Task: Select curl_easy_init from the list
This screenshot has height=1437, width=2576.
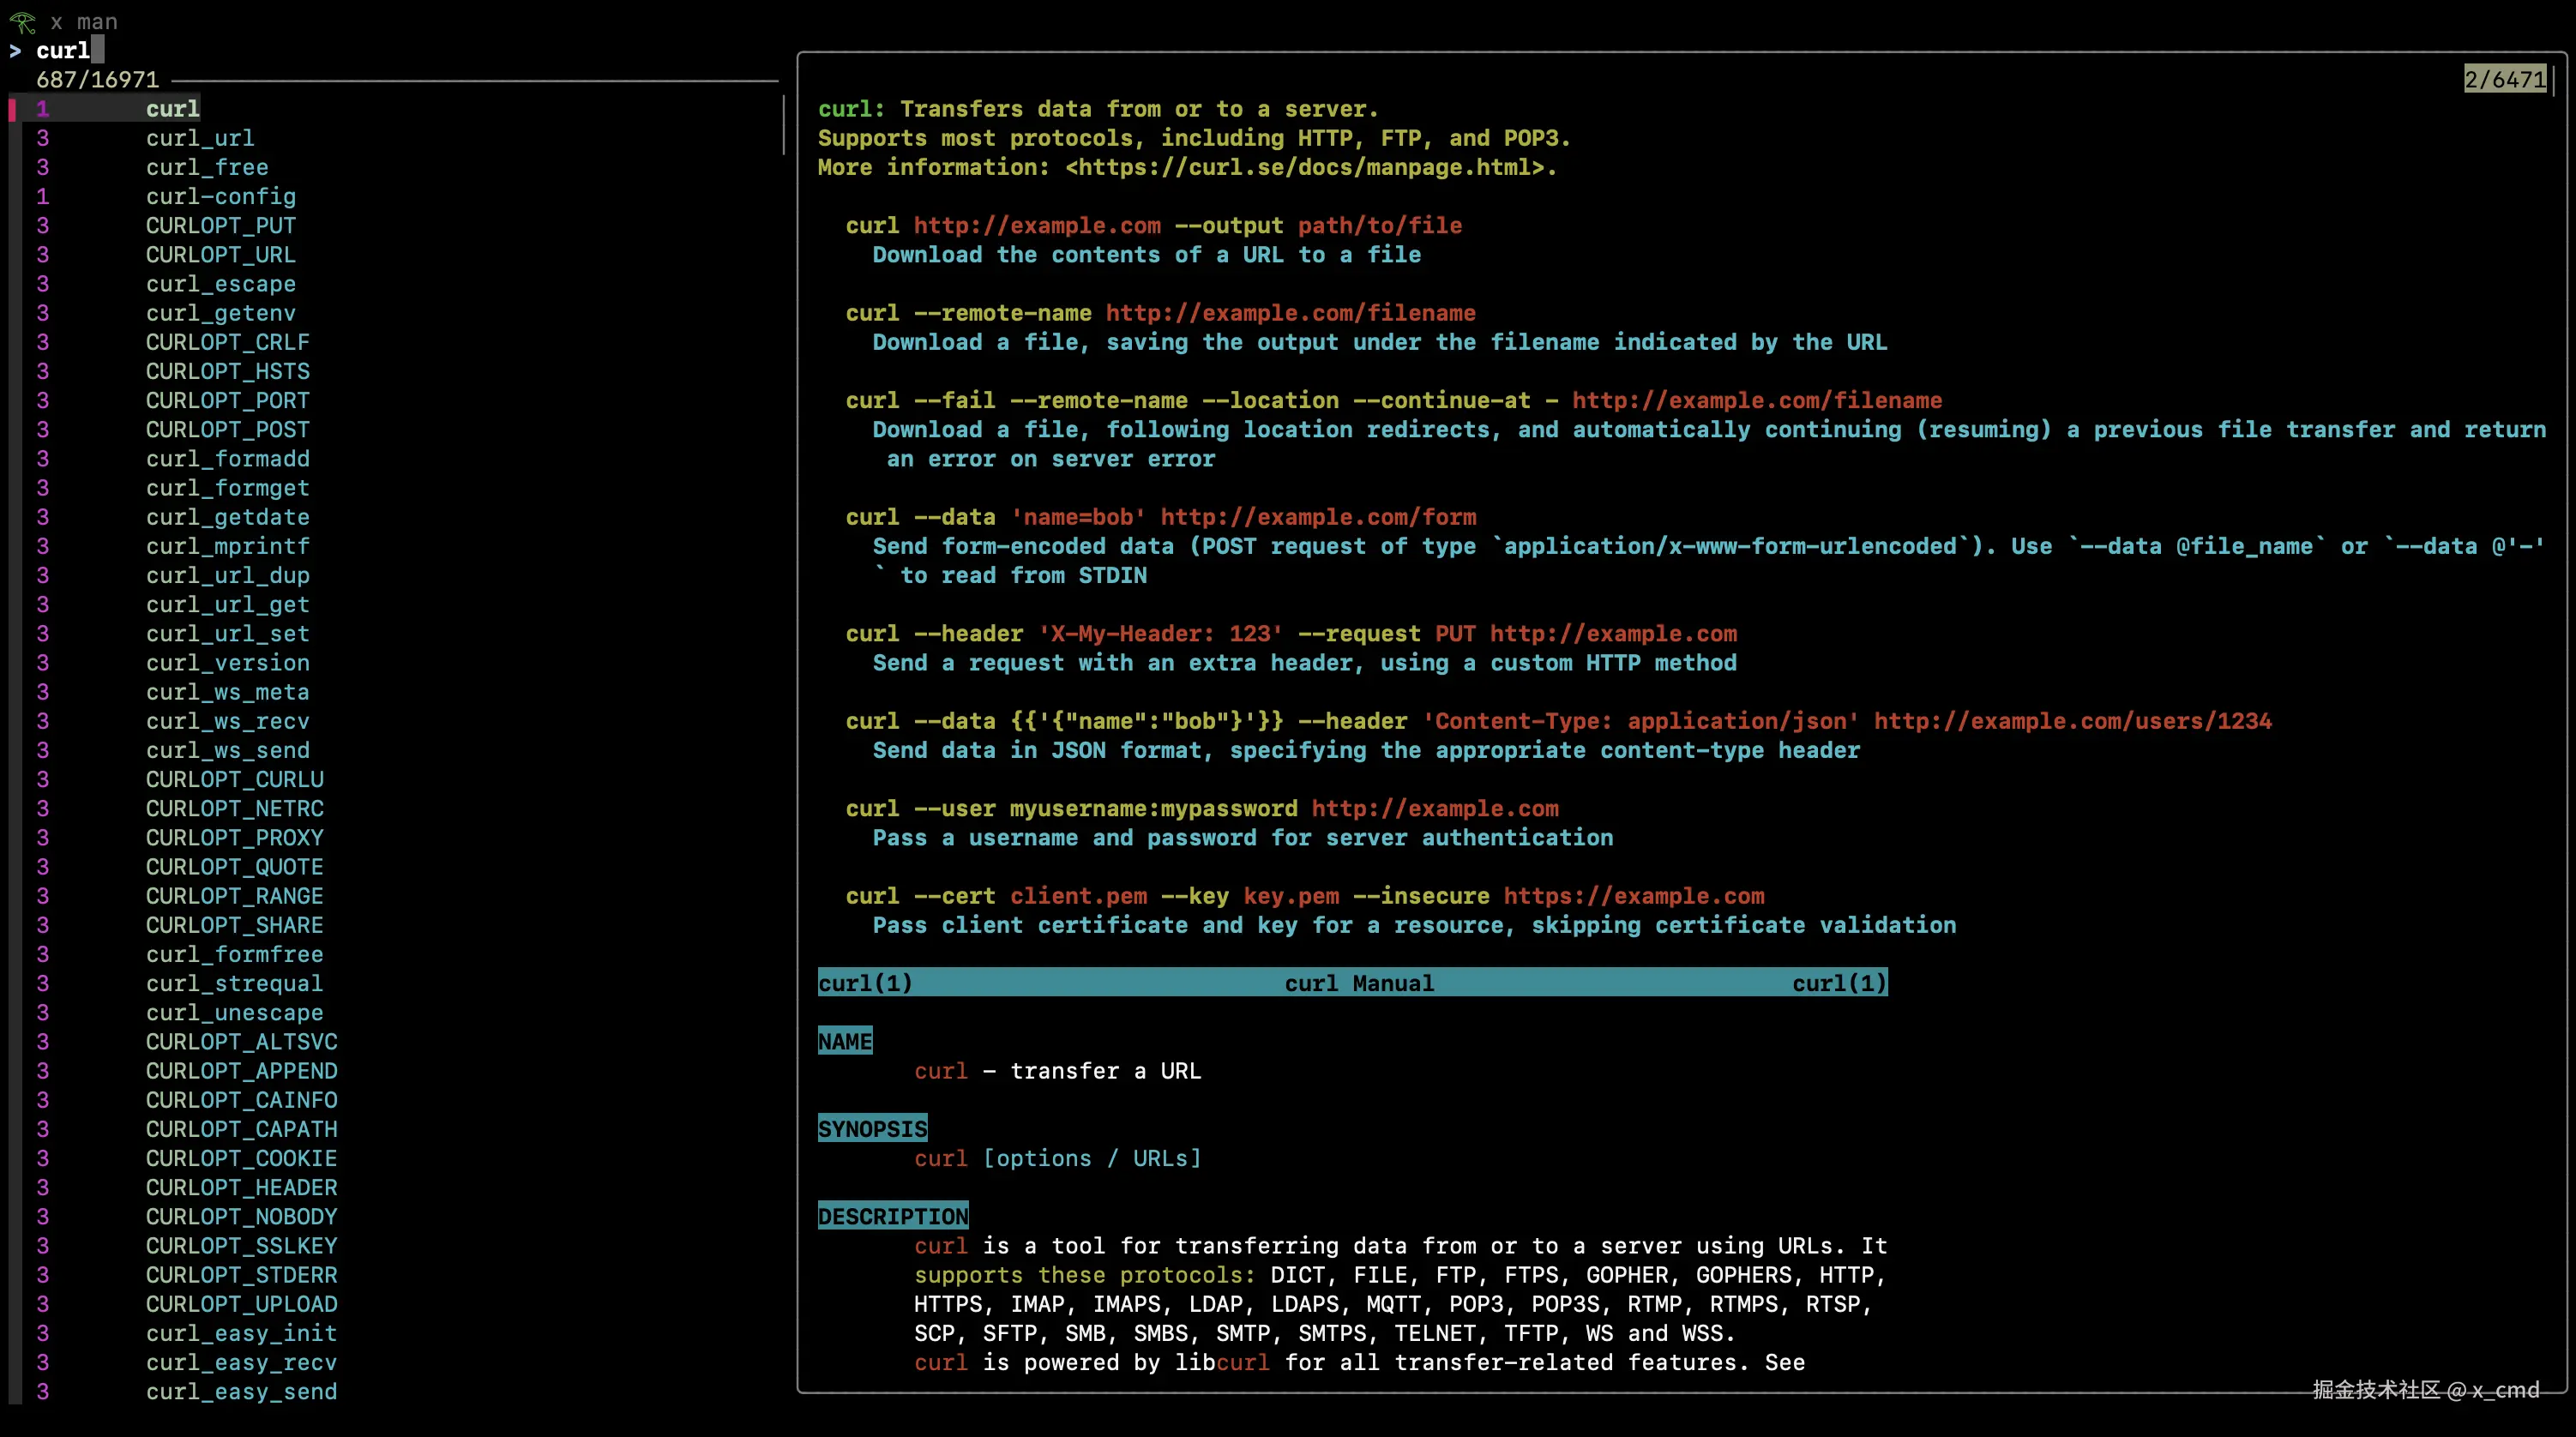Action: click(241, 1333)
